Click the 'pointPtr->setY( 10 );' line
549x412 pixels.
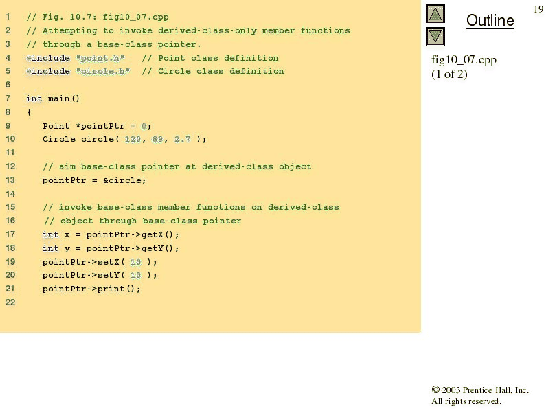click(100, 275)
